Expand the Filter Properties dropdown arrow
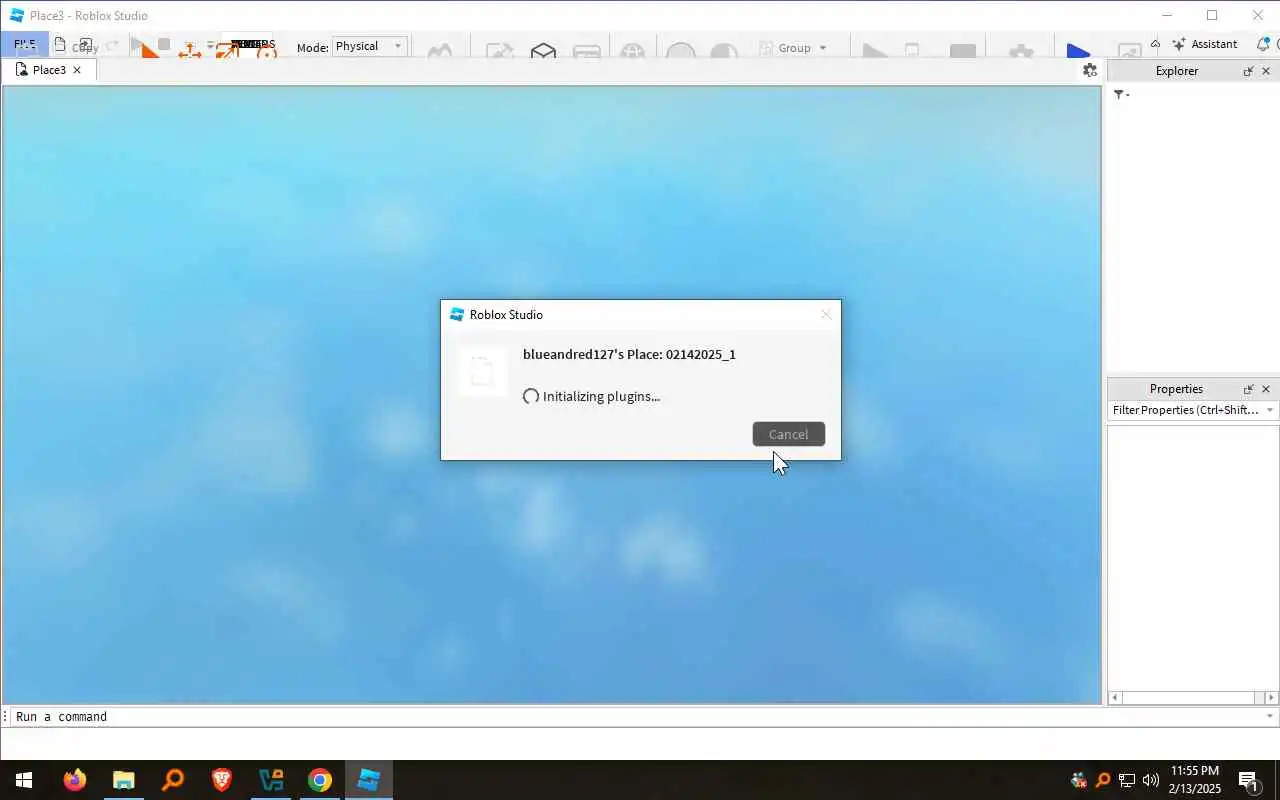Image resolution: width=1280 pixels, height=800 pixels. tap(1271, 410)
